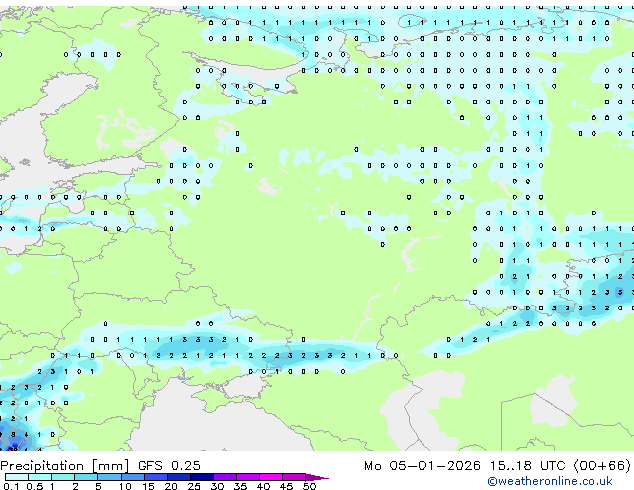Click the '15..18 UTC' time text
634x490 pixels.
(527, 465)
